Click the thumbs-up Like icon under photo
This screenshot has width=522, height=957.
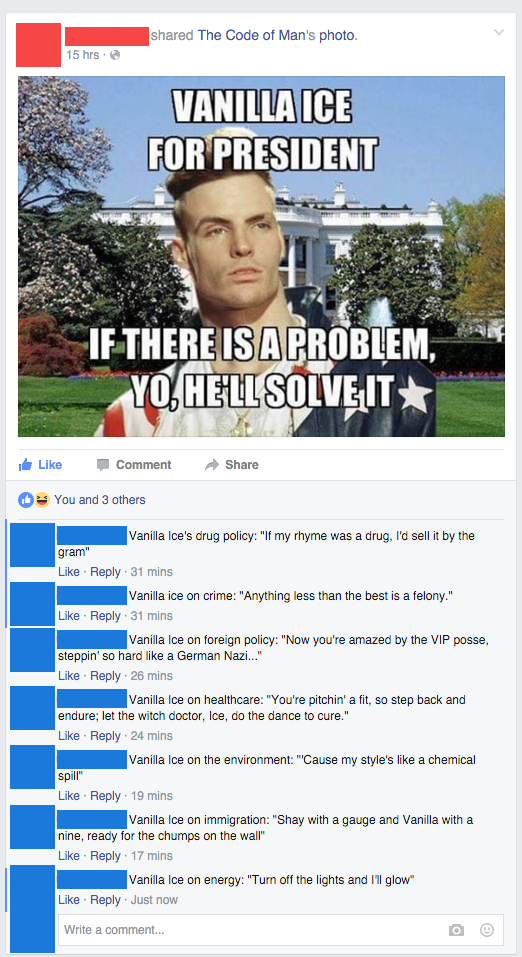point(25,464)
